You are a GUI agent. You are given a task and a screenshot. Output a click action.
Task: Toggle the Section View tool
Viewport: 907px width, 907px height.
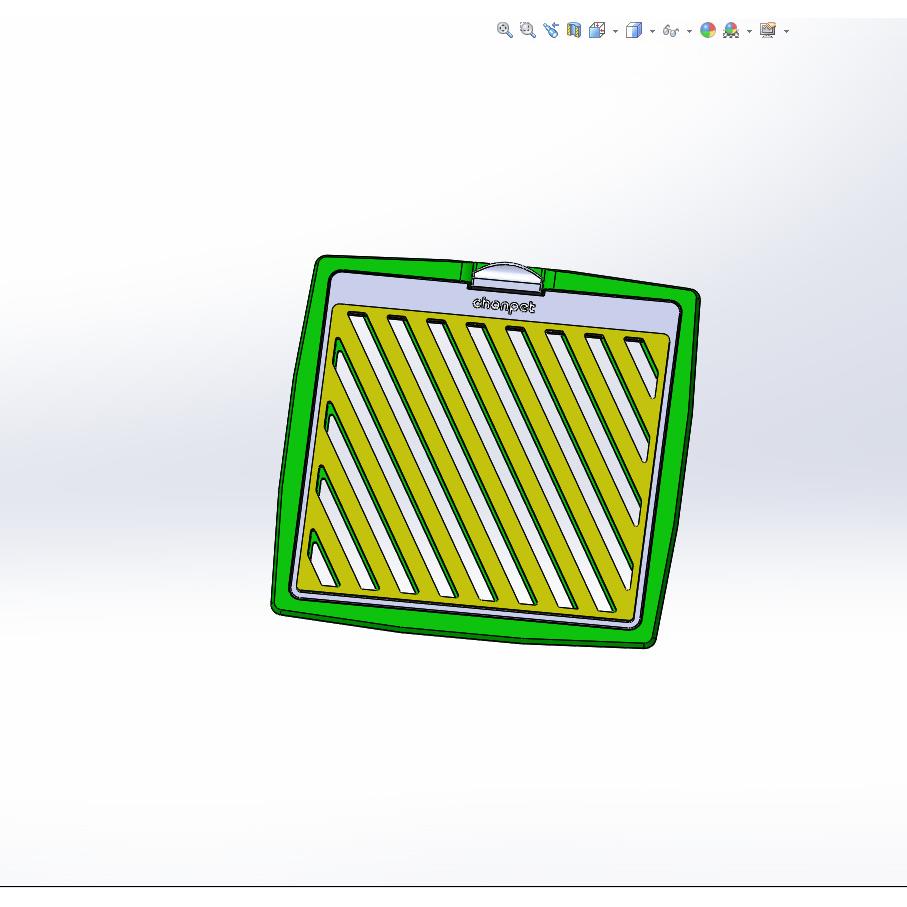click(x=574, y=30)
